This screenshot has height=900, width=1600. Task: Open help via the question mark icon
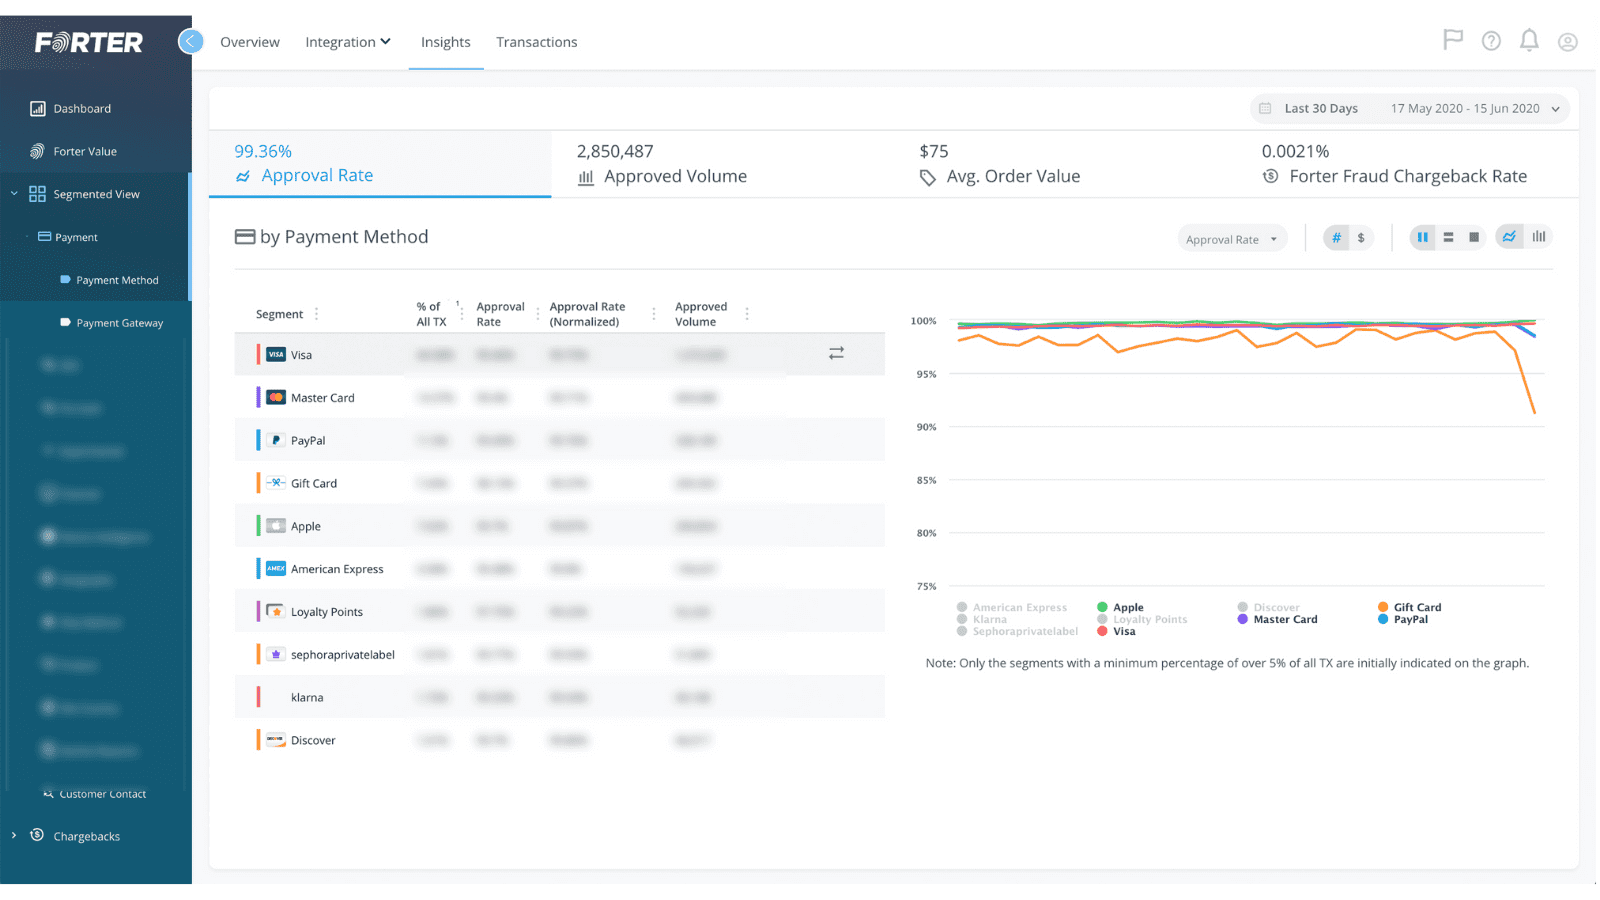(1491, 41)
